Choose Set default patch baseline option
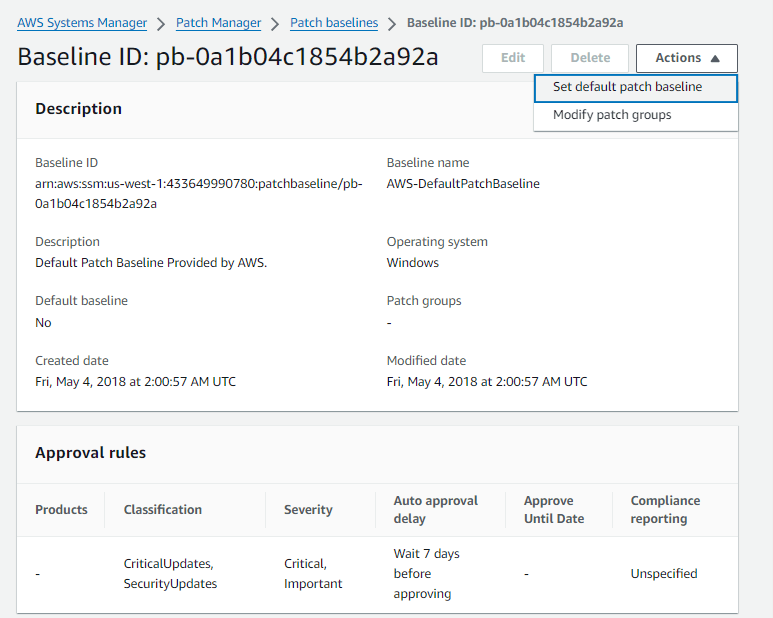This screenshot has width=773, height=618. [636, 88]
